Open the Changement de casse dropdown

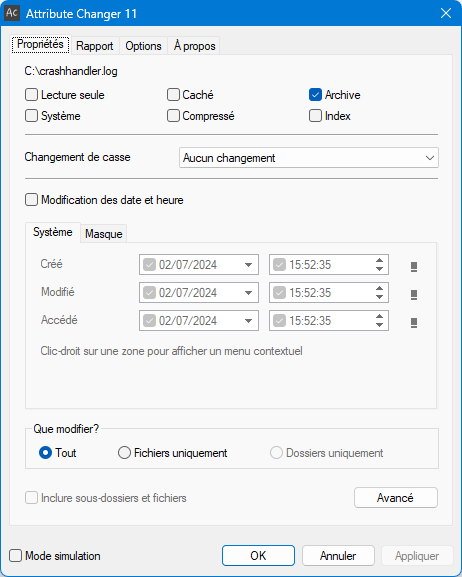pos(308,158)
